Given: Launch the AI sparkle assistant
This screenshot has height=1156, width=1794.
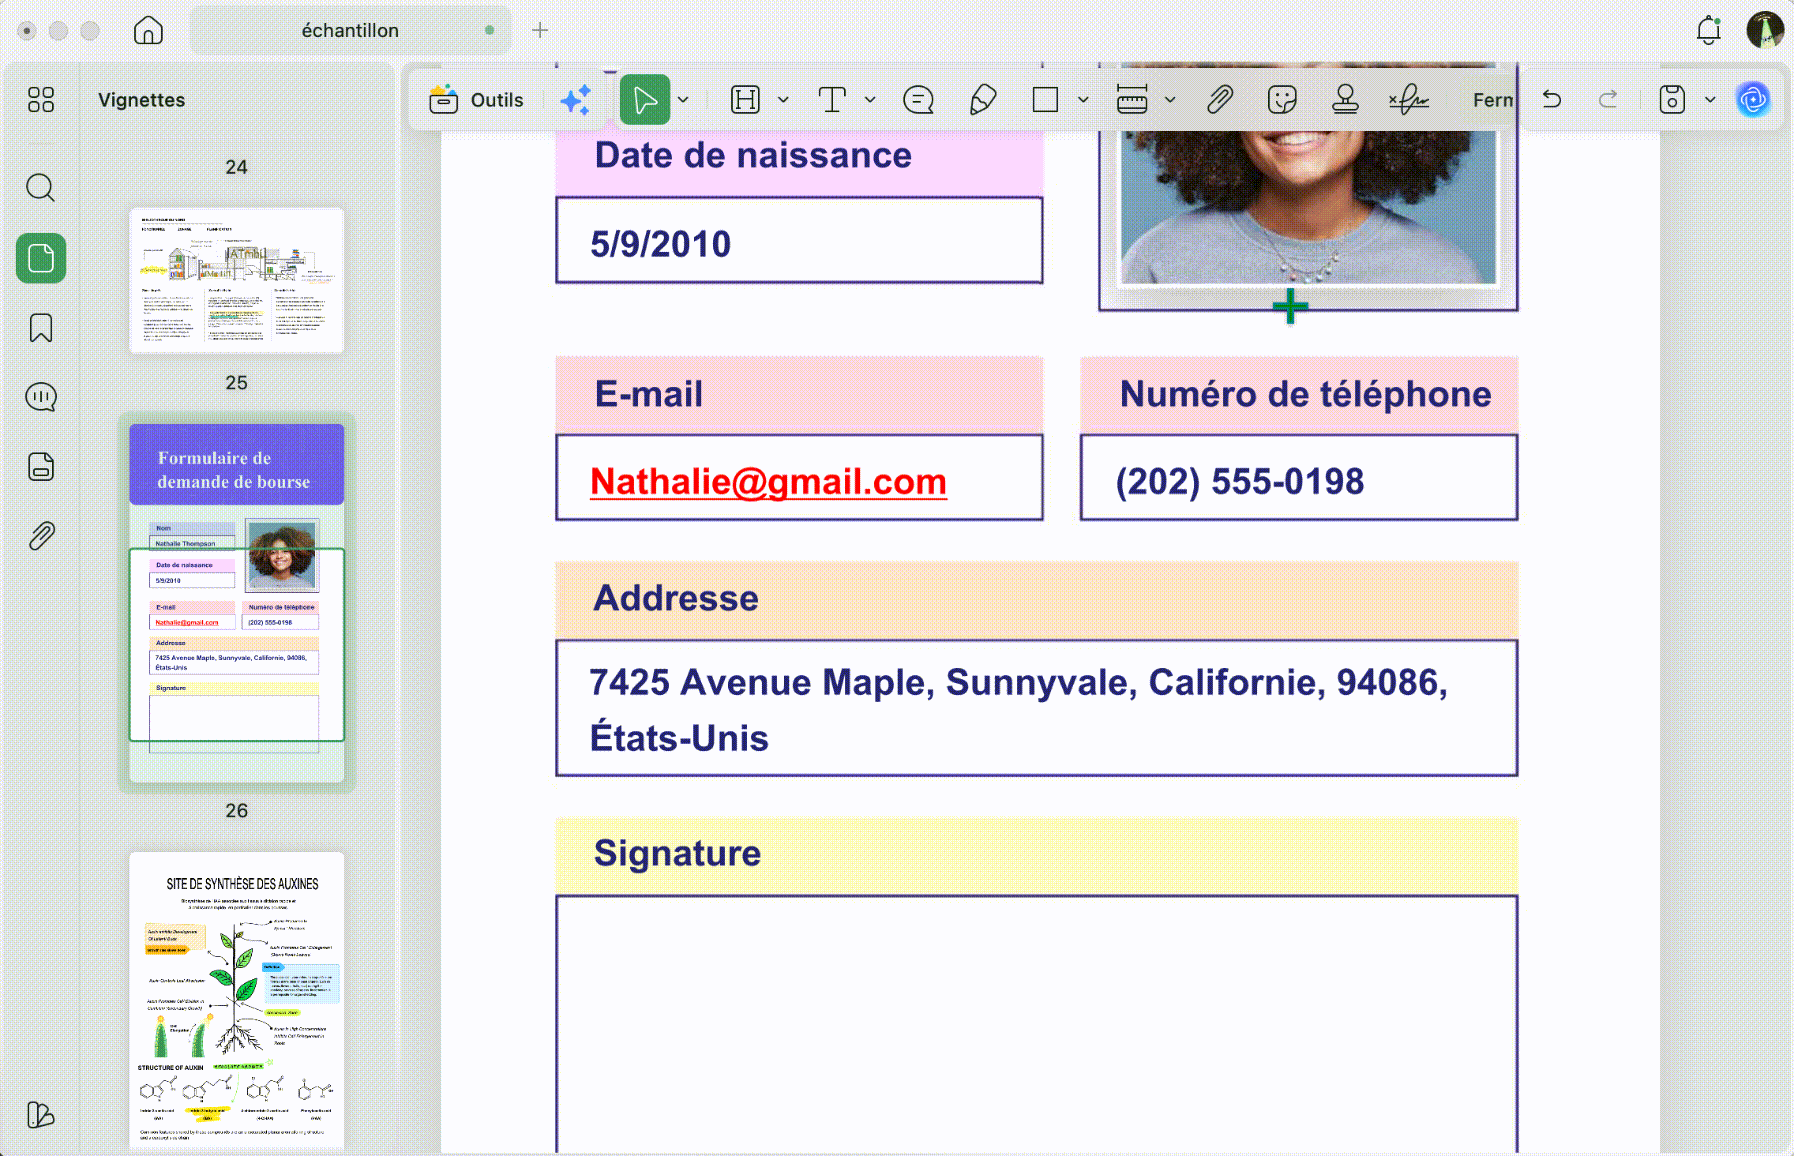Looking at the screenshot, I should point(576,99).
